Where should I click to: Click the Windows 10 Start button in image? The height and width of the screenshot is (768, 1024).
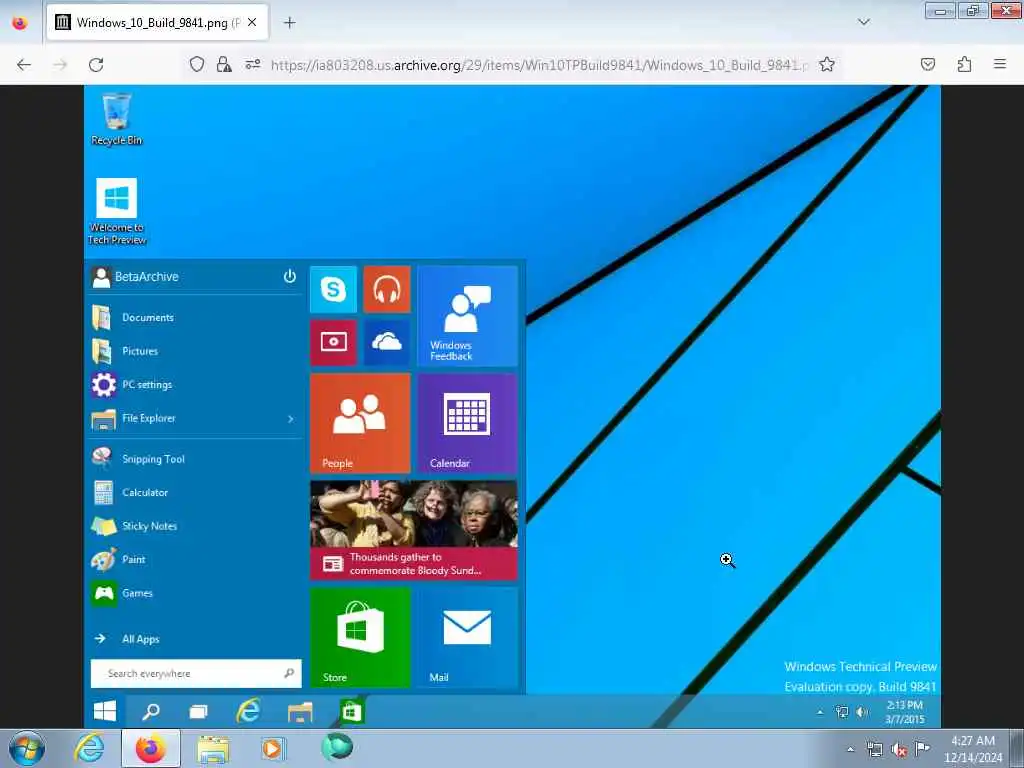point(104,711)
